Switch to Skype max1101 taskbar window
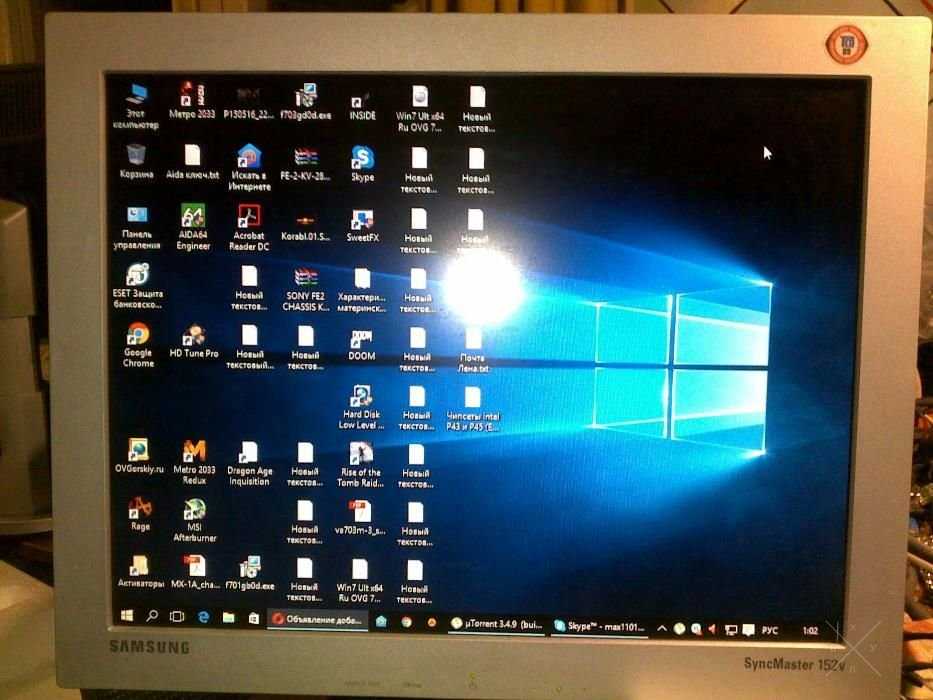933x700 pixels. click(599, 626)
